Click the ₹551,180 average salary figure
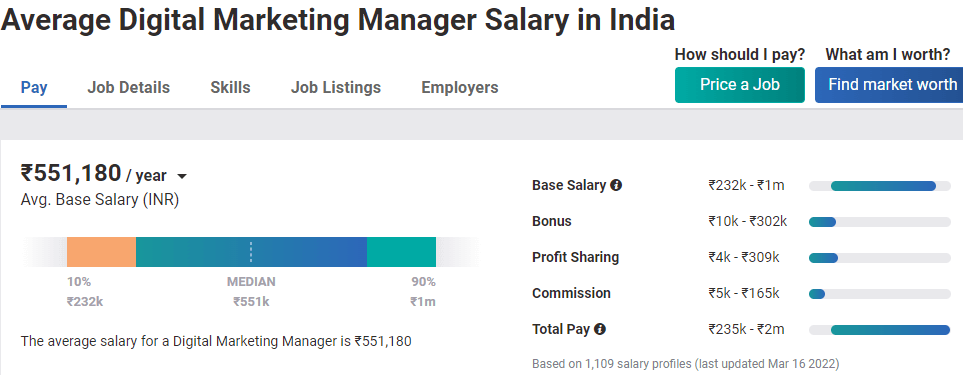The image size is (963, 375). pos(71,173)
